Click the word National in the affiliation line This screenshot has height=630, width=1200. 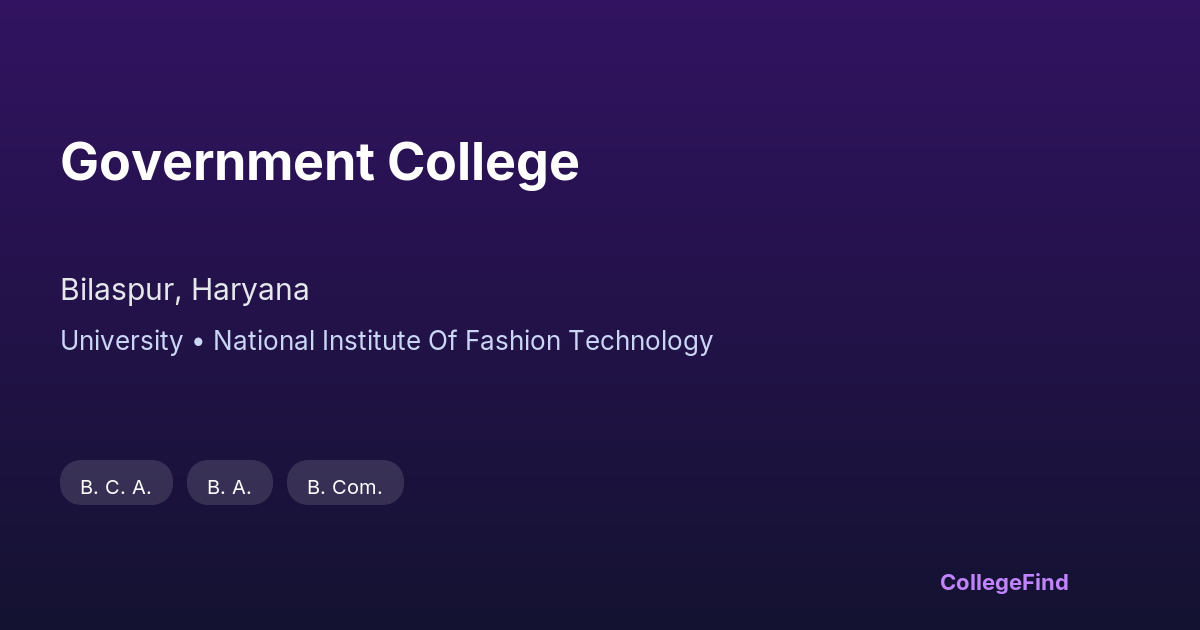pyautogui.click(x=263, y=341)
